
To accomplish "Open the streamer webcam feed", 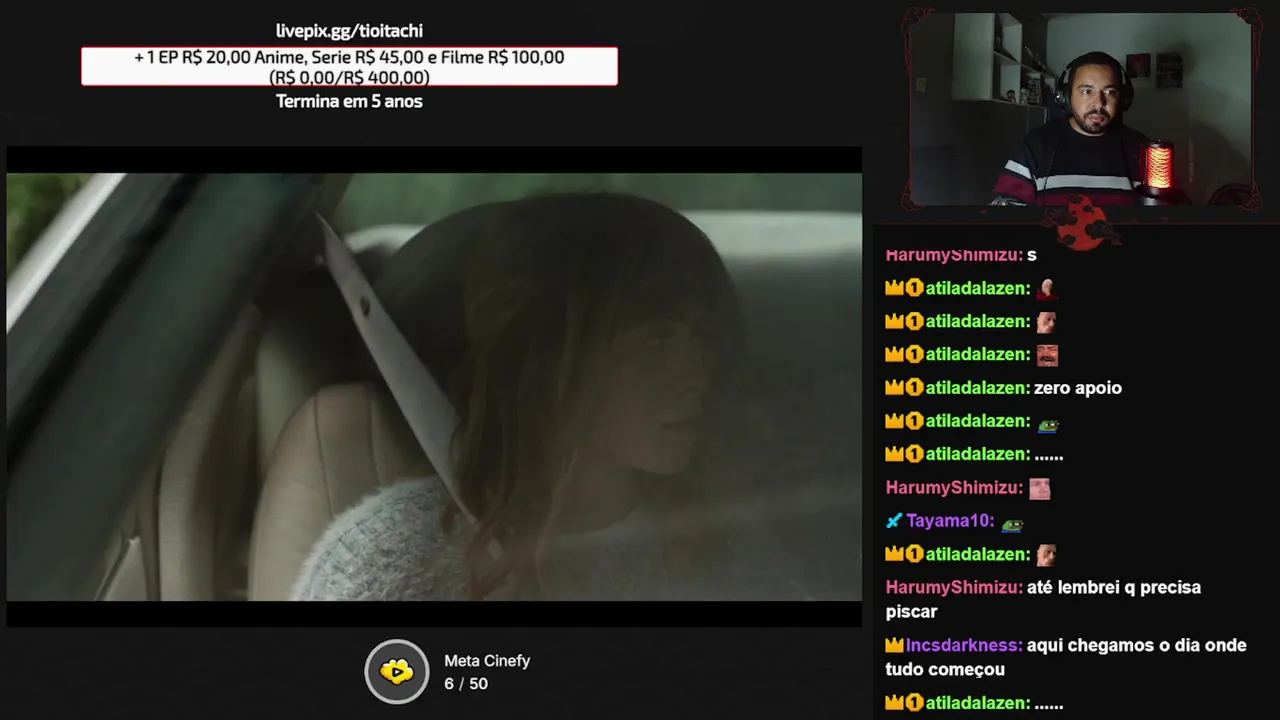I will pos(1081,110).
